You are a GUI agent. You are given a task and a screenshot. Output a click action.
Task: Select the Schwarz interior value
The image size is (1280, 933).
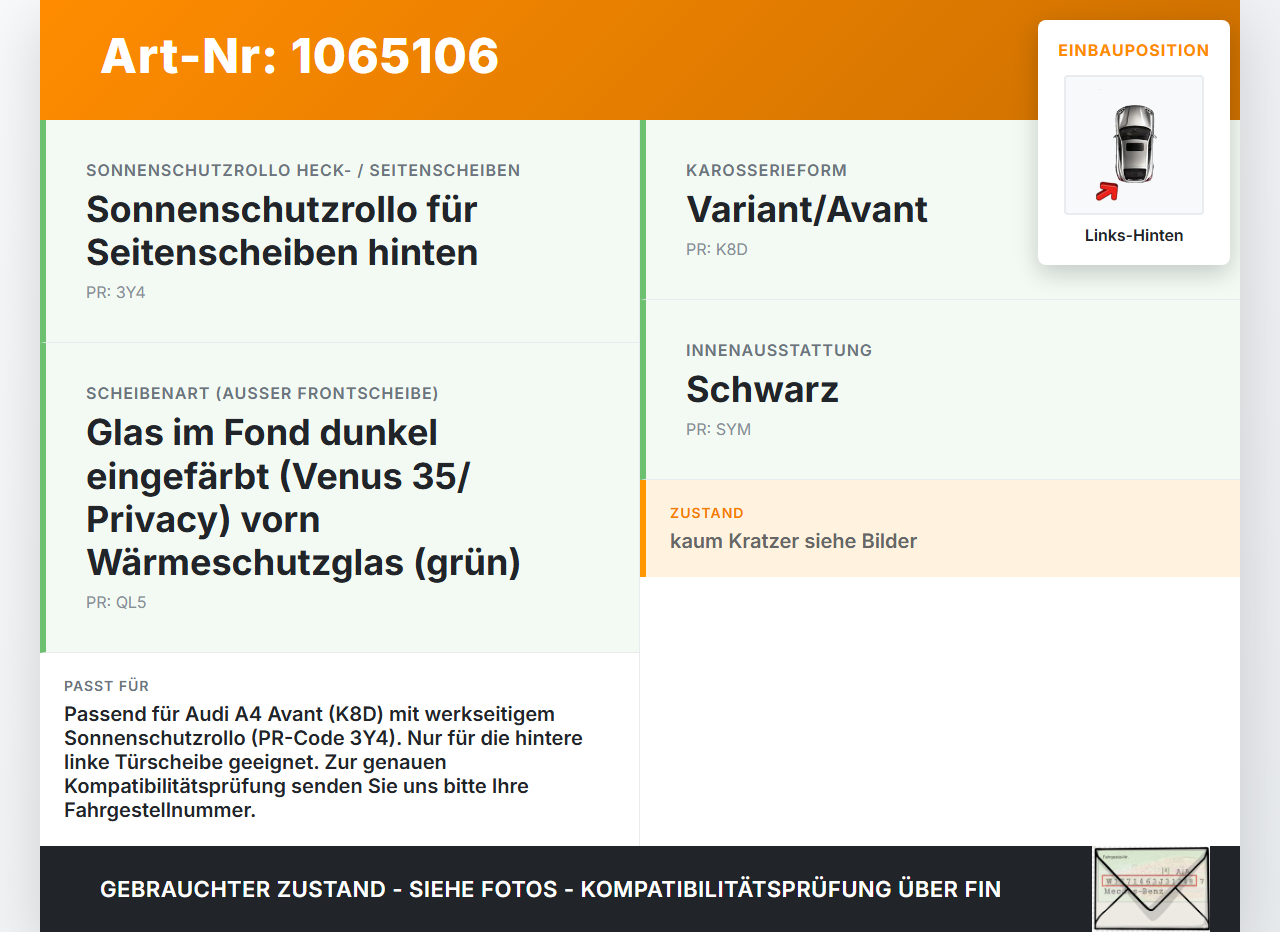coord(762,390)
